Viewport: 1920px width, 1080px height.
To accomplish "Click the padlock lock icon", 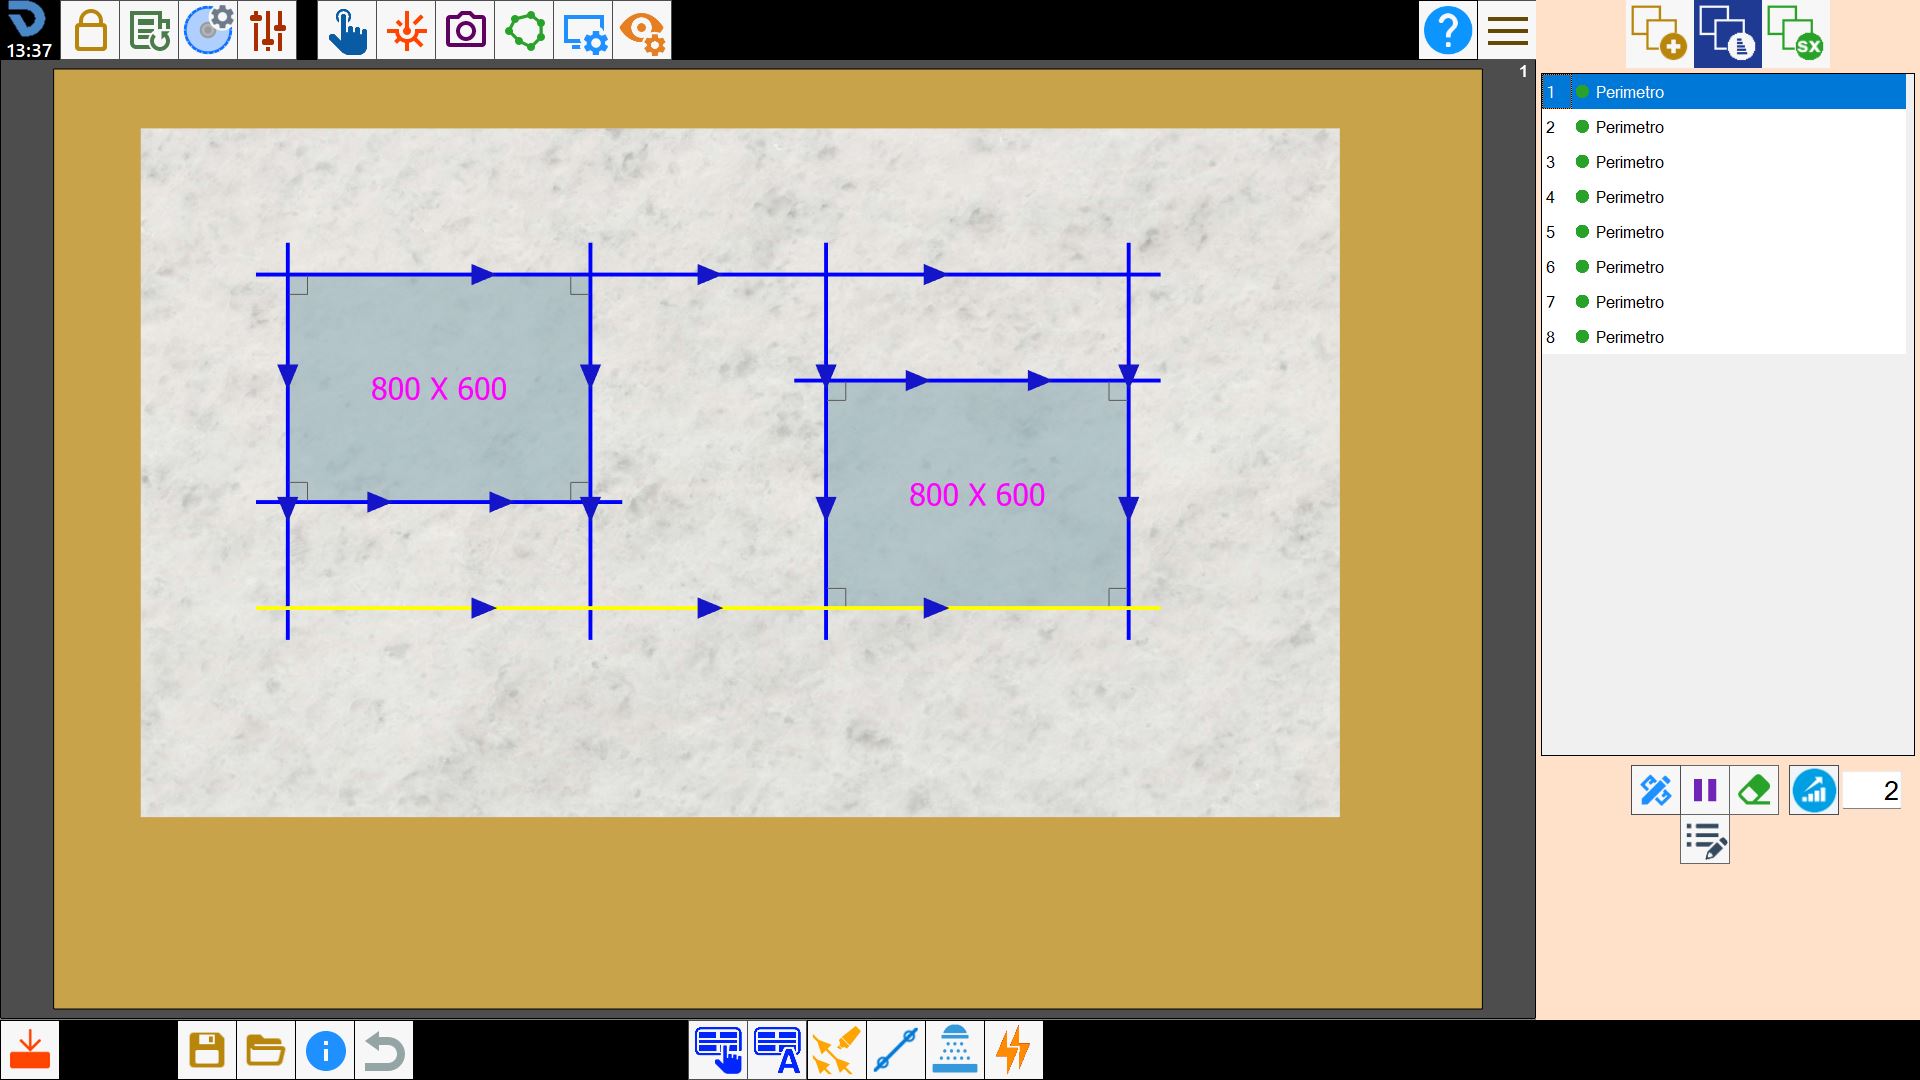I will tap(90, 30).
